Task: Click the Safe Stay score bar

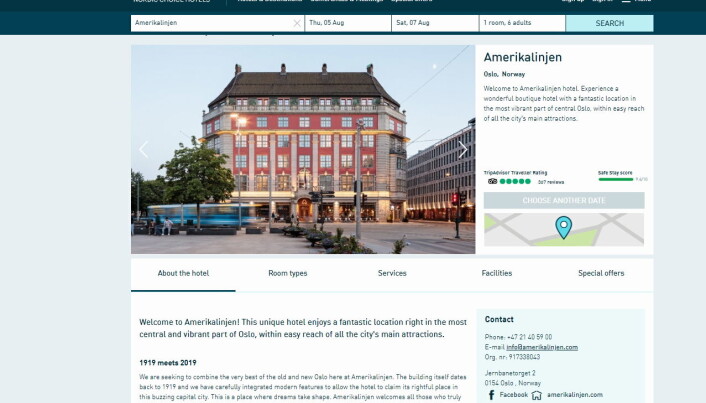Action: coord(616,180)
